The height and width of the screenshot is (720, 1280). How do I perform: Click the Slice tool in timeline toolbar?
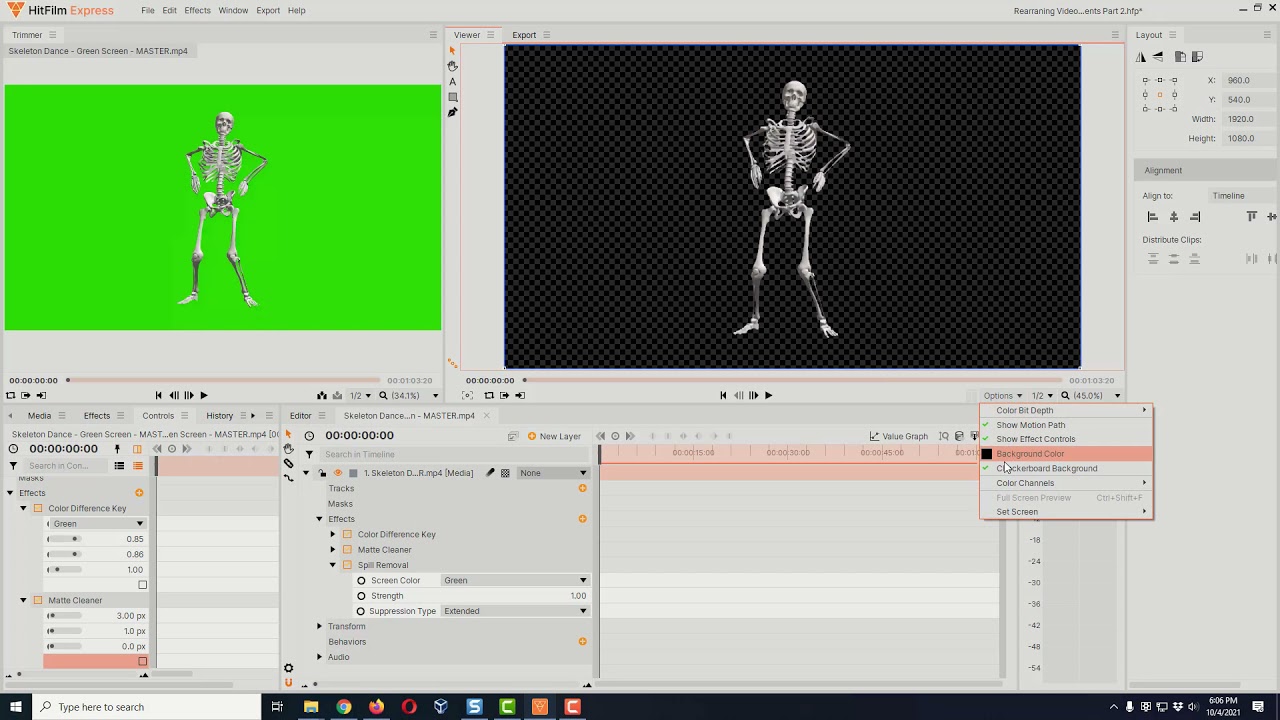289,464
